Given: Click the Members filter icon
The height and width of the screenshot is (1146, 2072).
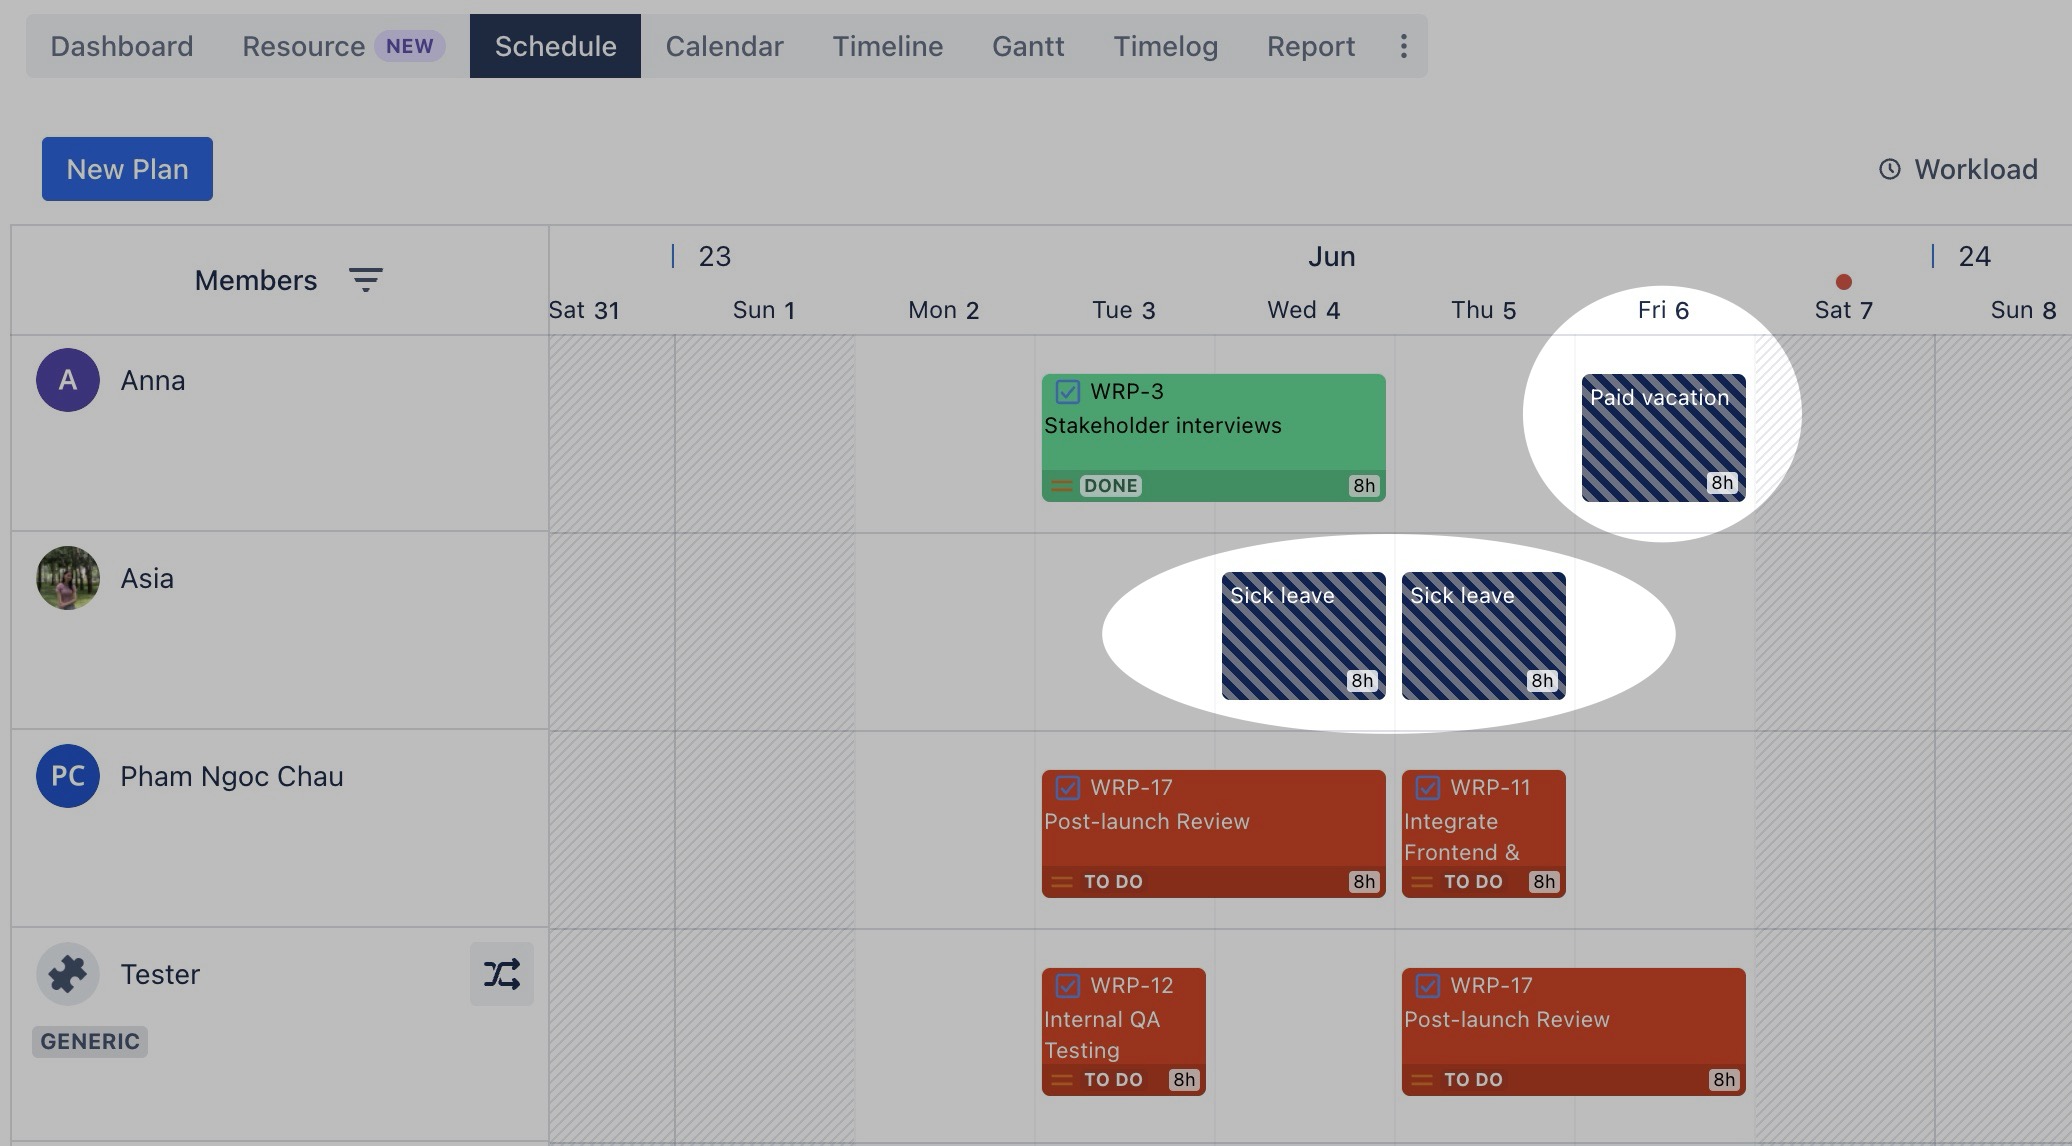Looking at the screenshot, I should tap(365, 280).
